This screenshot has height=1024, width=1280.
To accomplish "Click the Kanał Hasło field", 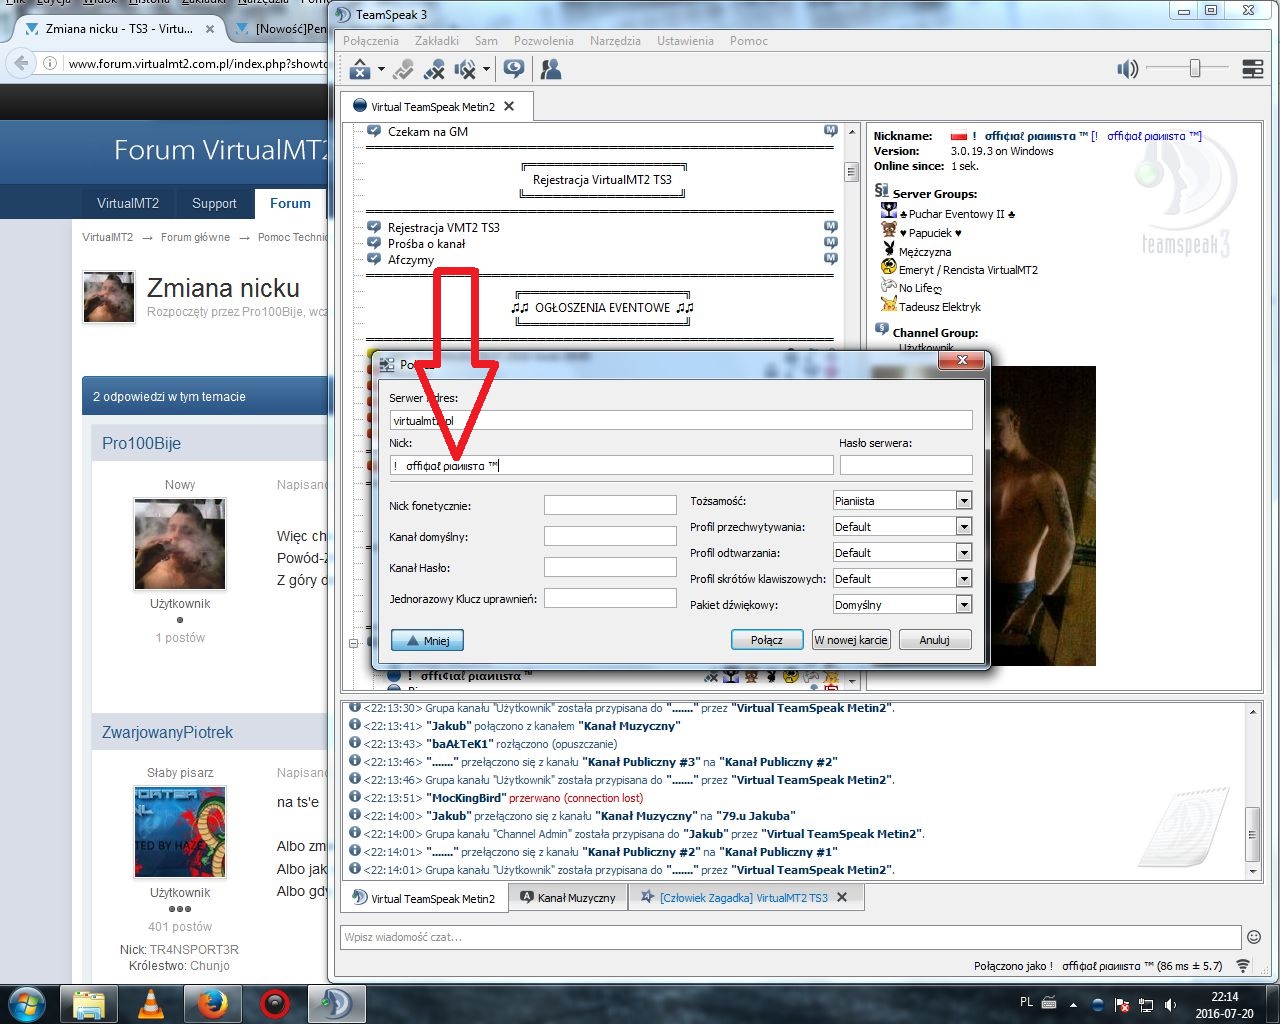I will (610, 567).
